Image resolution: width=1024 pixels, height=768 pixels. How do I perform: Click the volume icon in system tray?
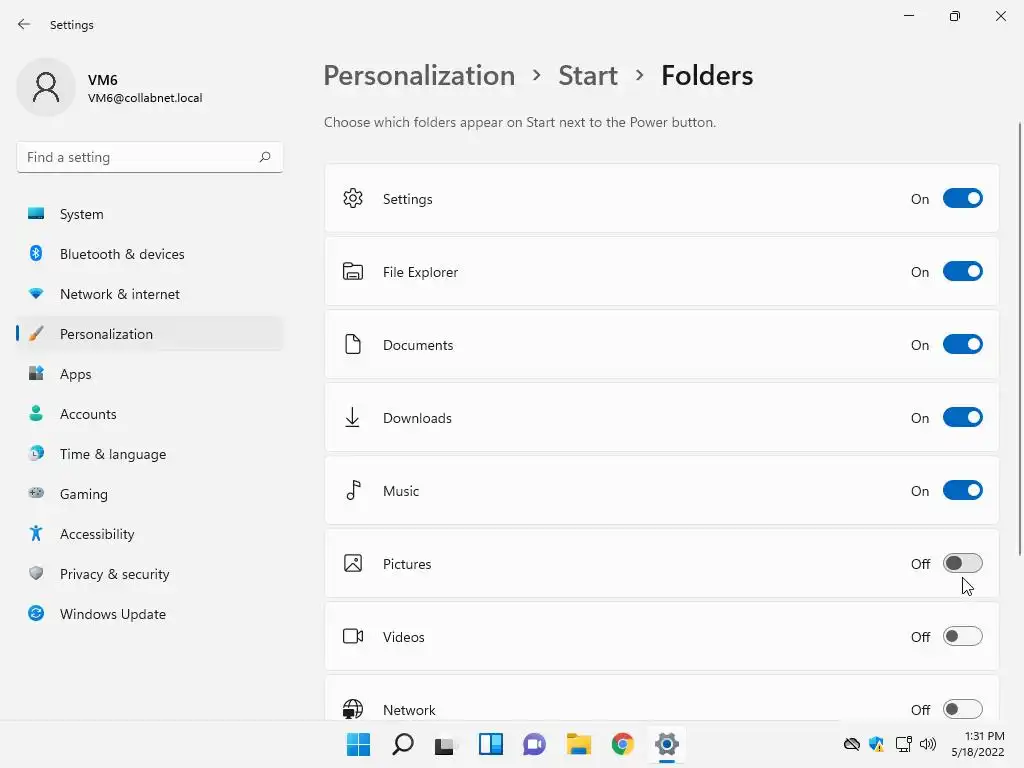point(928,744)
